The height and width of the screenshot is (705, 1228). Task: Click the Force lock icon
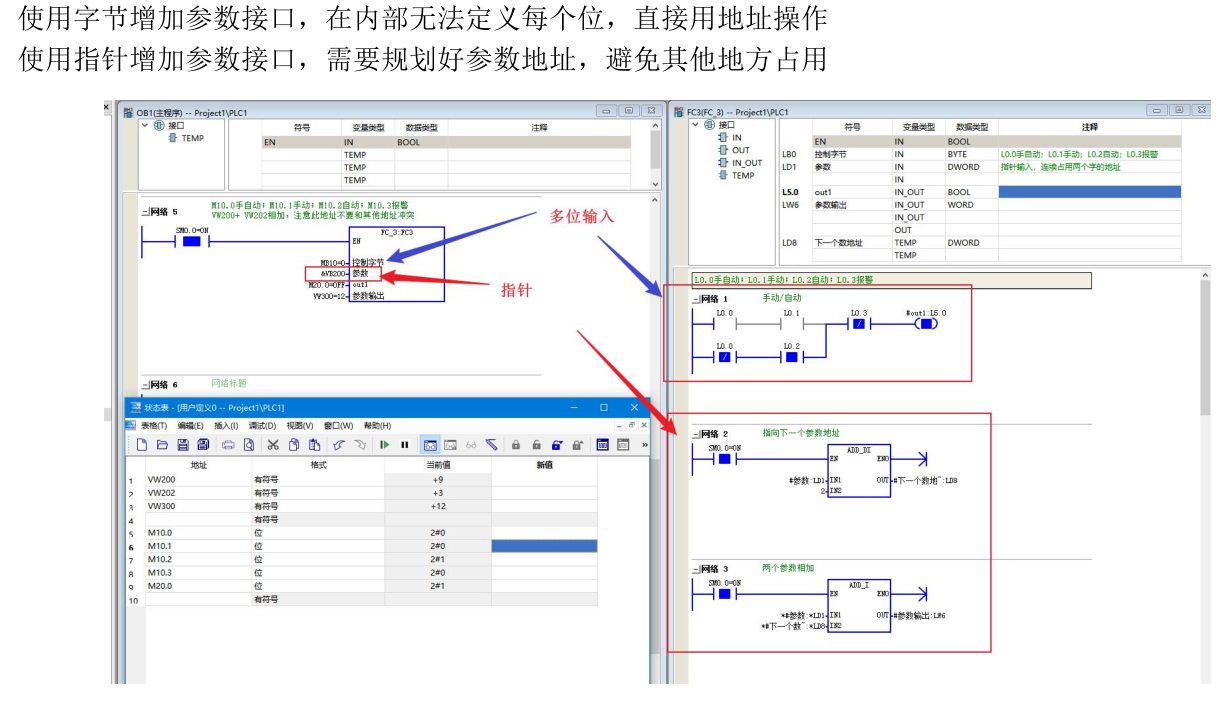[x=515, y=445]
